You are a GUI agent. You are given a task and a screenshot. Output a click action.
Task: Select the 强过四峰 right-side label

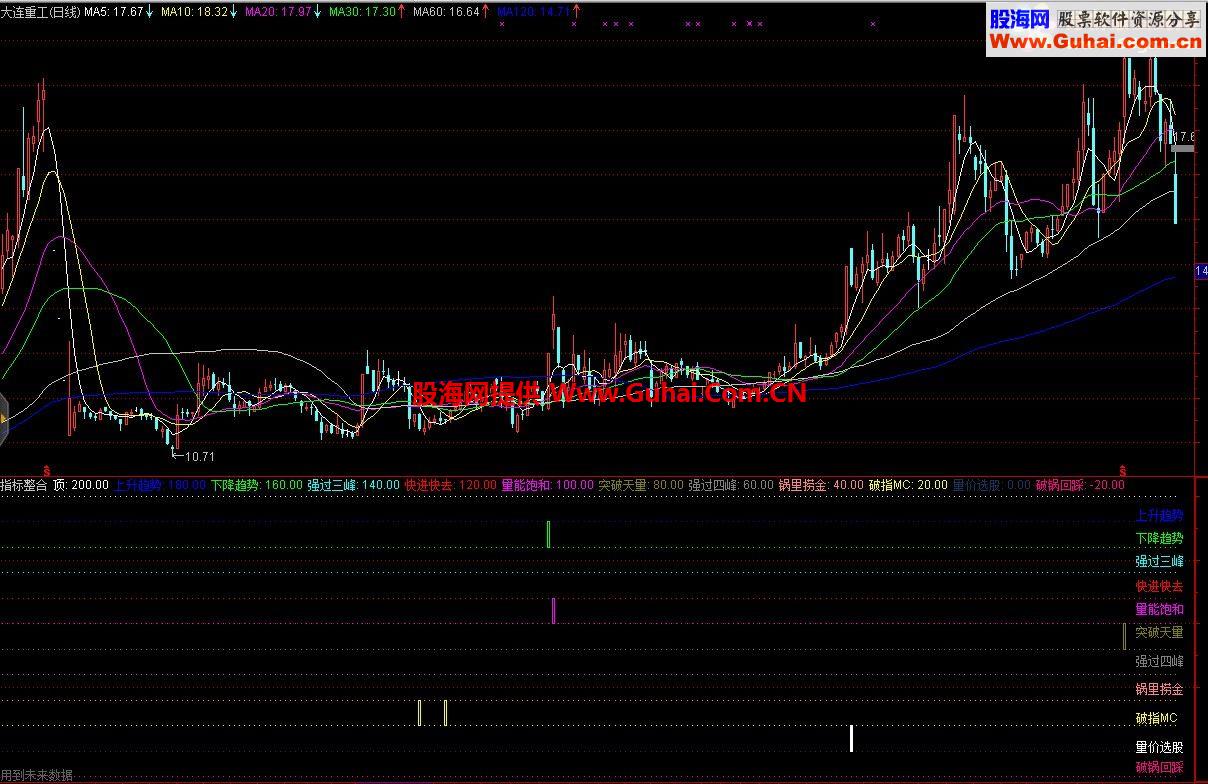point(1159,661)
